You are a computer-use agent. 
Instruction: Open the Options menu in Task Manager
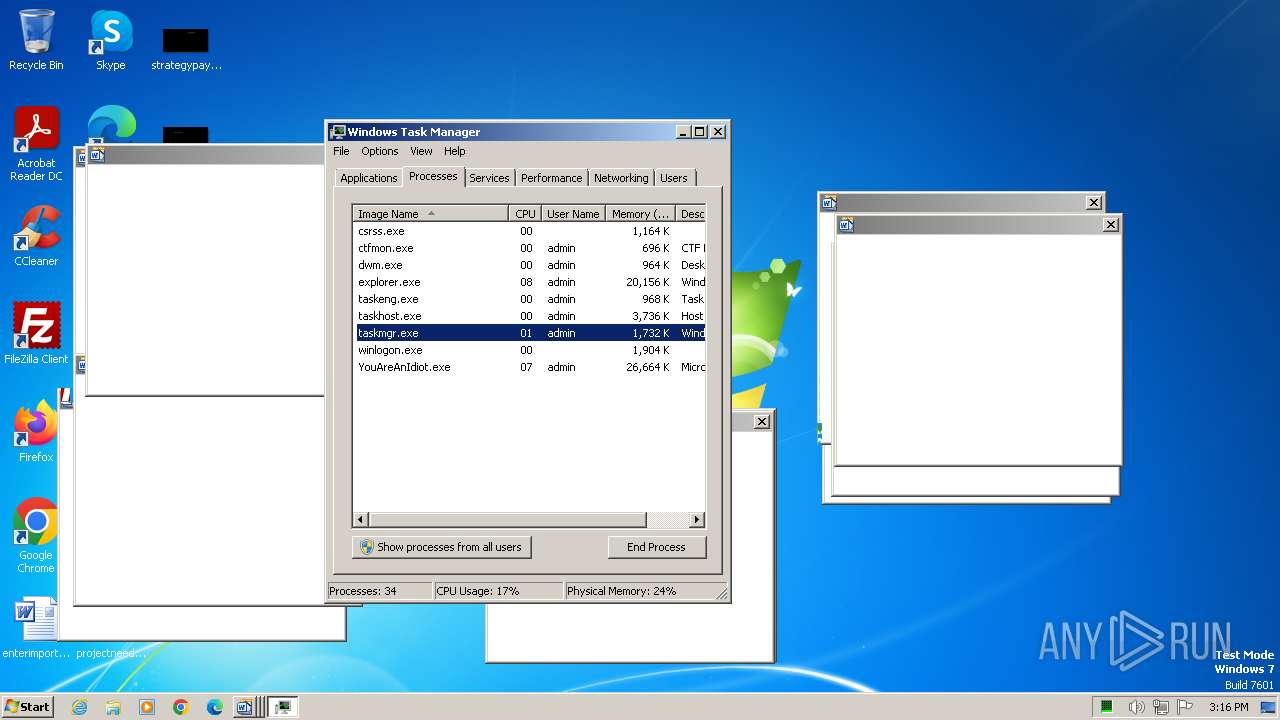pyautogui.click(x=380, y=151)
